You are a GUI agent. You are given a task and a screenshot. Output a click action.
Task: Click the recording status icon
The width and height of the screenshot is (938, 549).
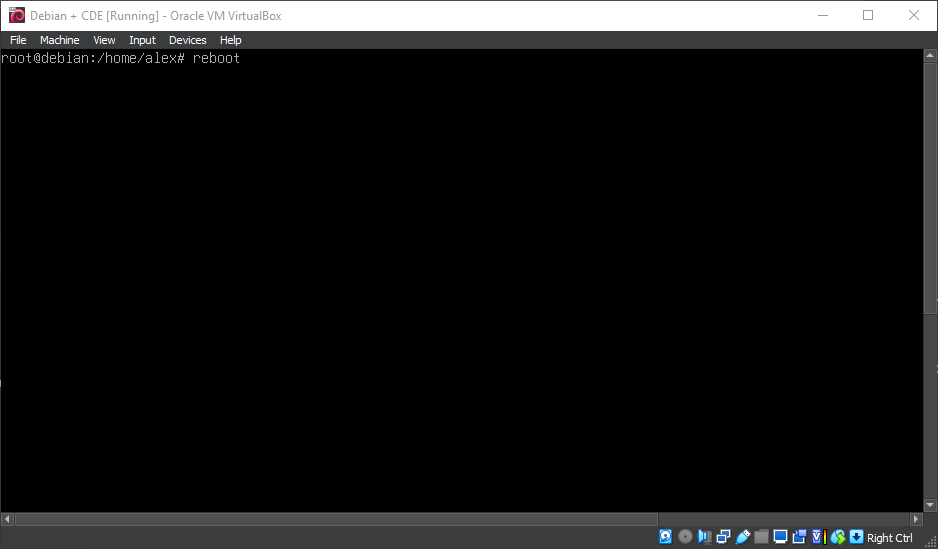point(799,537)
